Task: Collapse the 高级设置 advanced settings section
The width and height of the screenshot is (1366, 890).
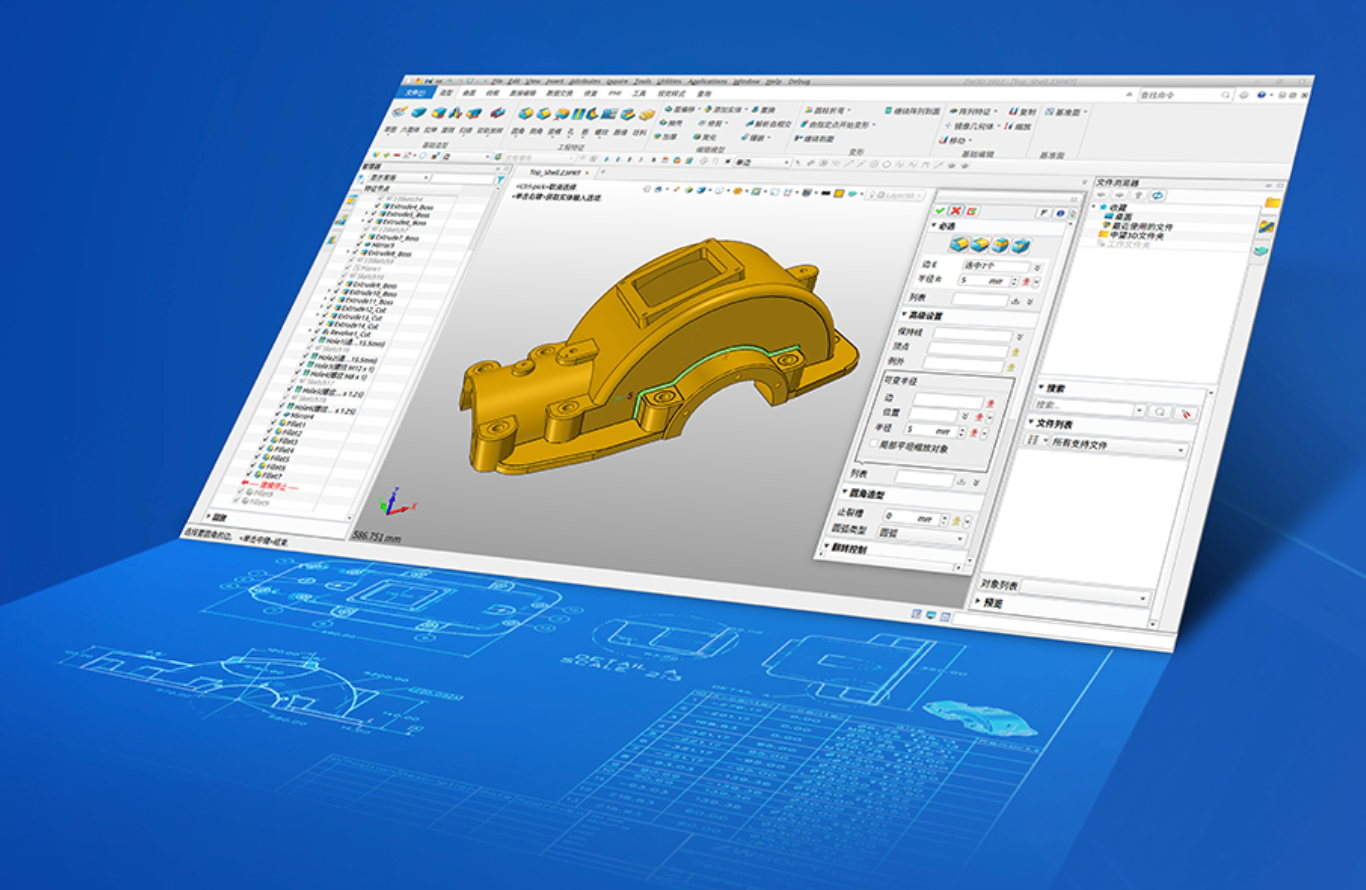Action: [x=907, y=316]
